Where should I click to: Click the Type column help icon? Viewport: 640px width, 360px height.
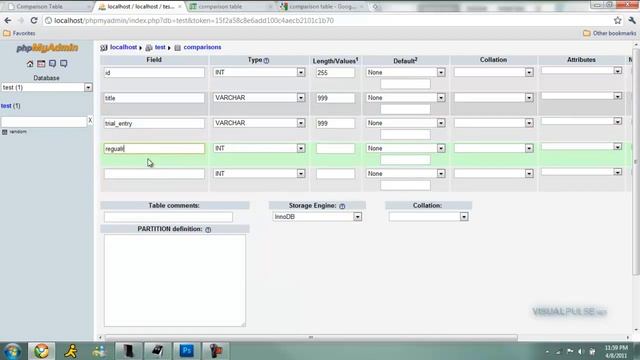click(267, 60)
